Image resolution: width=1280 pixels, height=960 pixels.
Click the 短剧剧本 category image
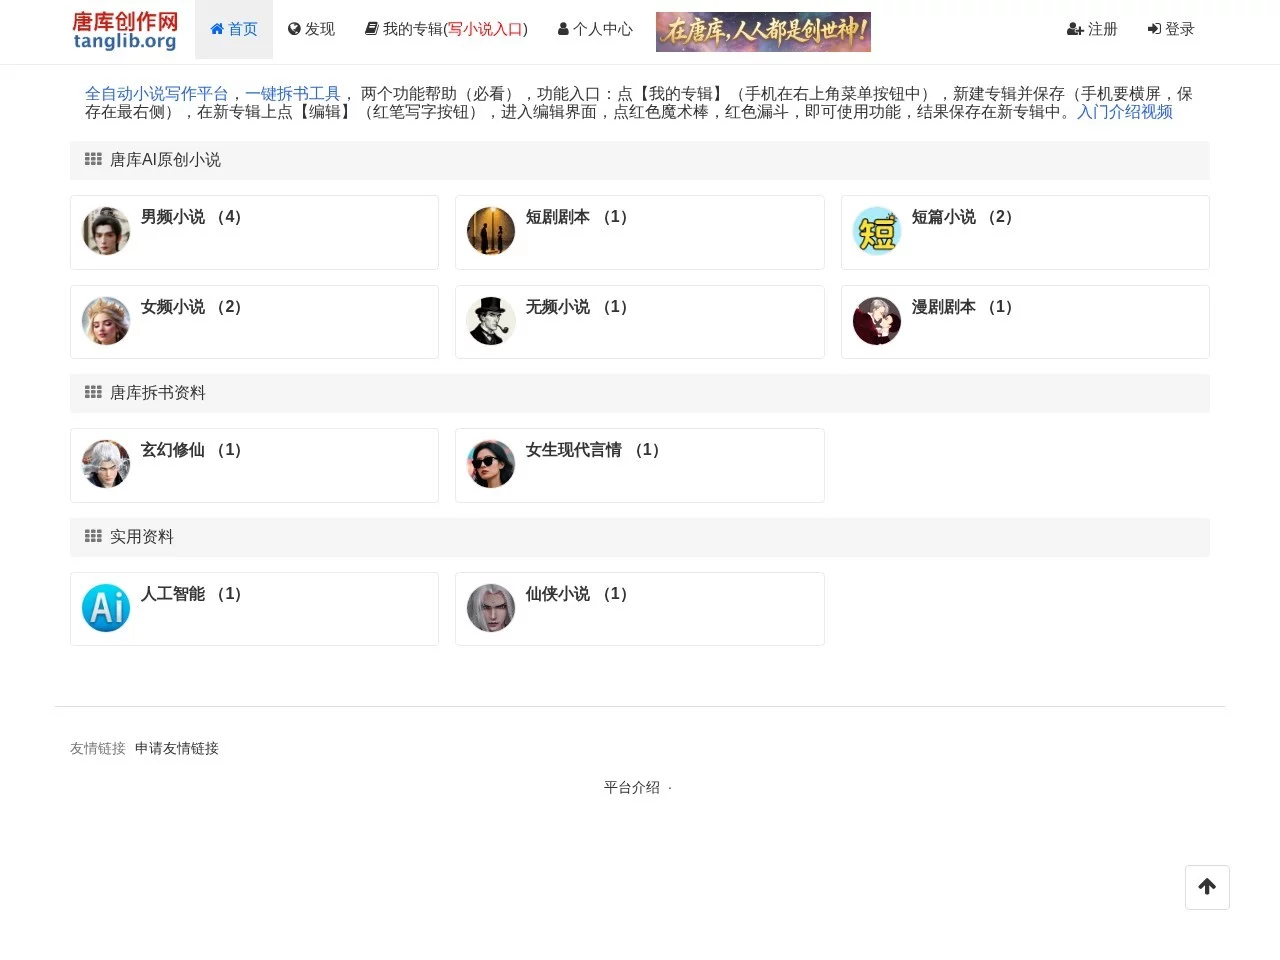(x=491, y=231)
